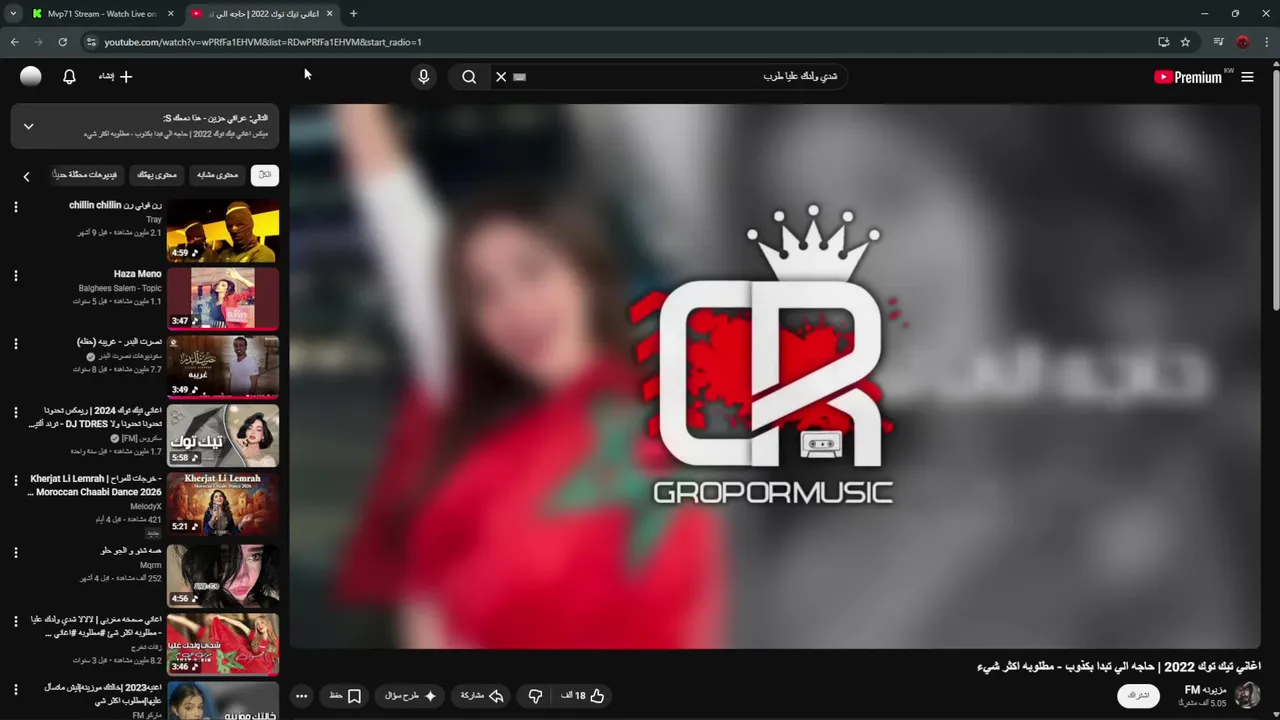Select the 'for you' content chip
The height and width of the screenshot is (720, 1280).
point(157,175)
